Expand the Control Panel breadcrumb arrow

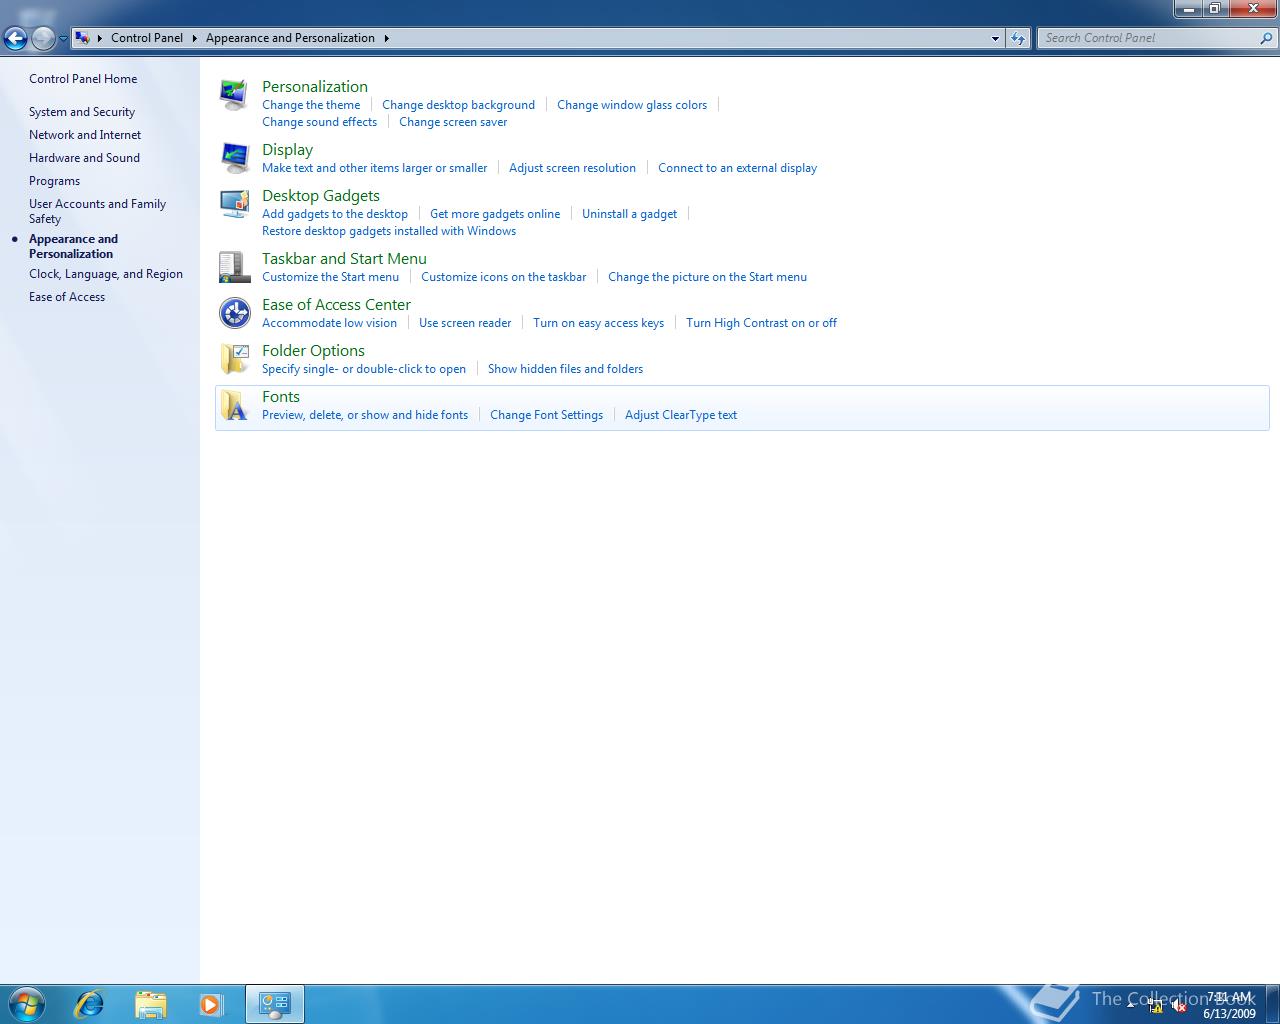click(x=195, y=38)
